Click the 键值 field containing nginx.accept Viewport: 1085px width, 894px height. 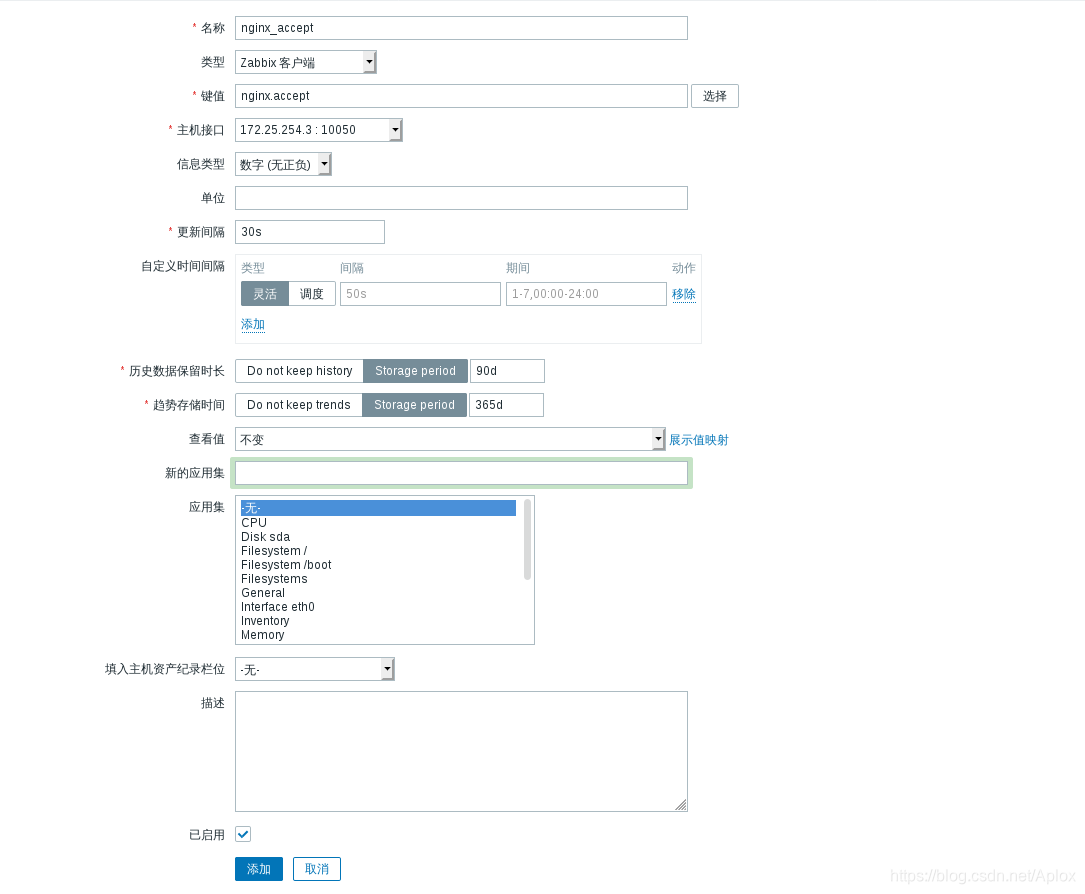pos(461,95)
